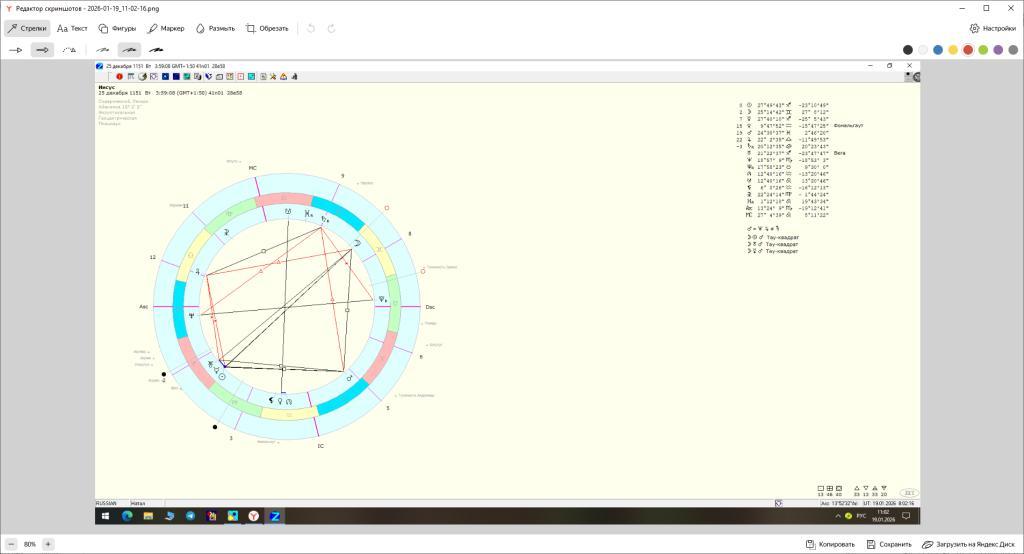Select the curved arrow with text style
The image size is (1024, 554).
(69, 49)
